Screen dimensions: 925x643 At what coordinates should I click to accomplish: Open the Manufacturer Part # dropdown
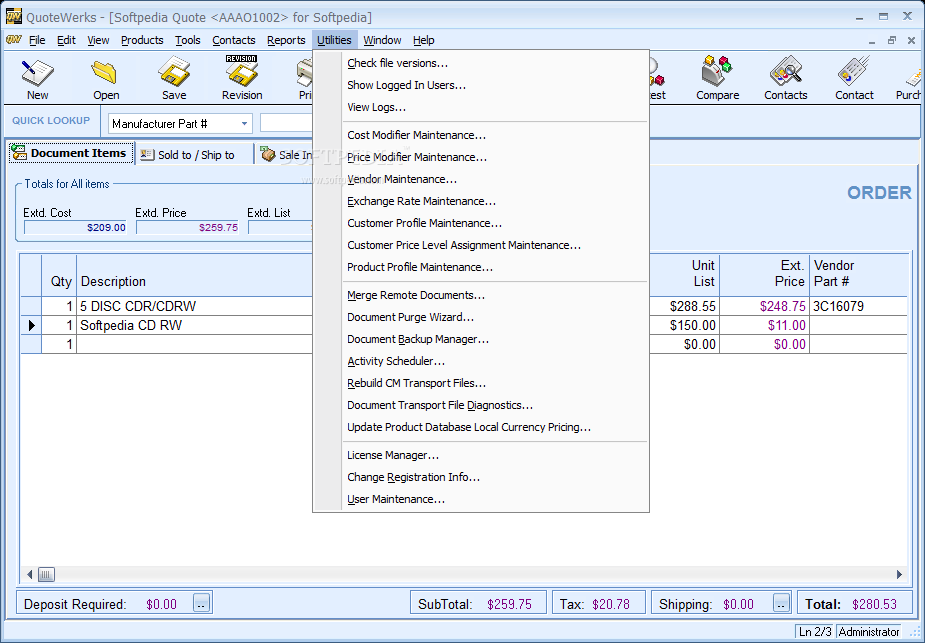point(244,124)
